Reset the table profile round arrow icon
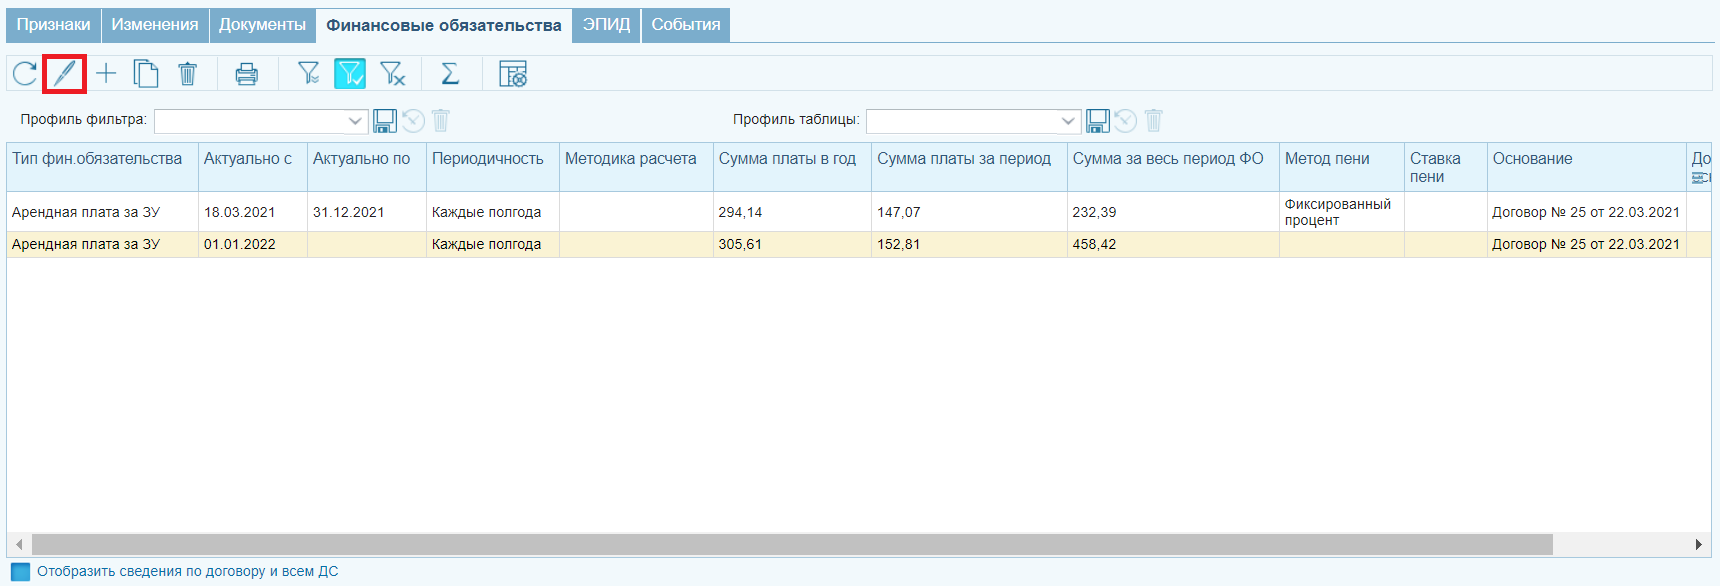This screenshot has width=1720, height=586. coord(1125,121)
